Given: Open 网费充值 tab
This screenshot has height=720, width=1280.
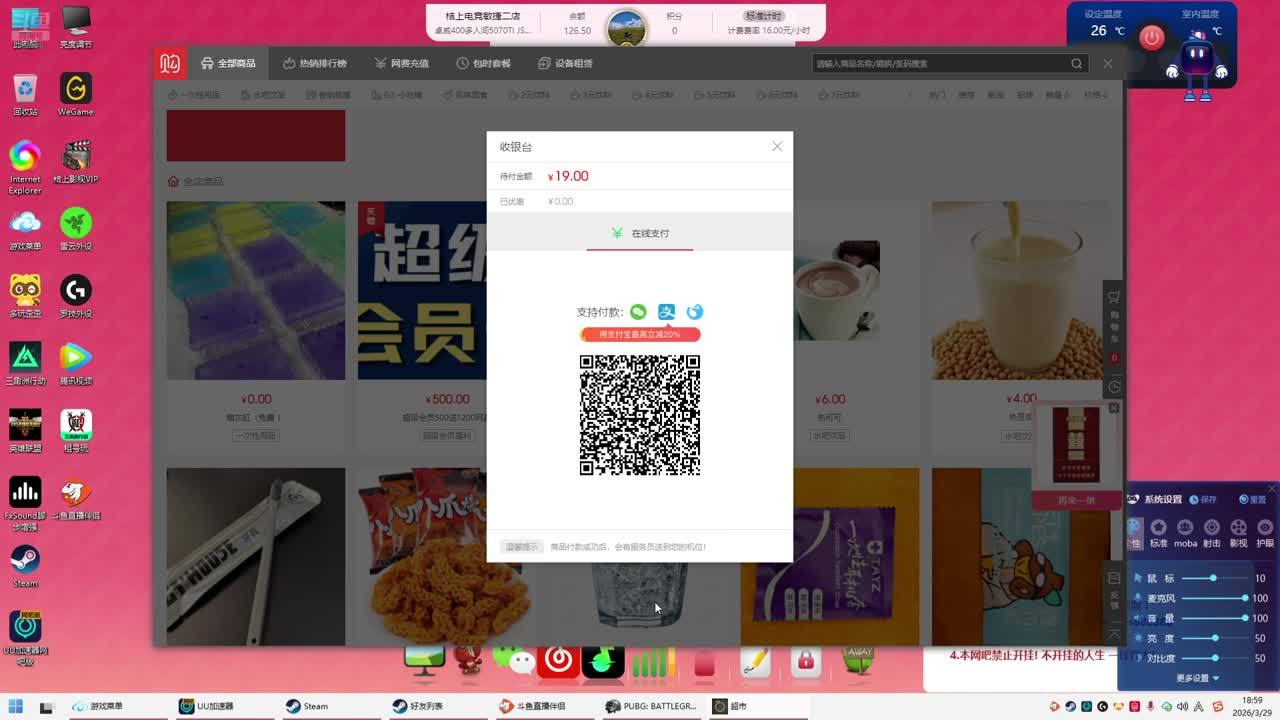Looking at the screenshot, I should coord(401,63).
